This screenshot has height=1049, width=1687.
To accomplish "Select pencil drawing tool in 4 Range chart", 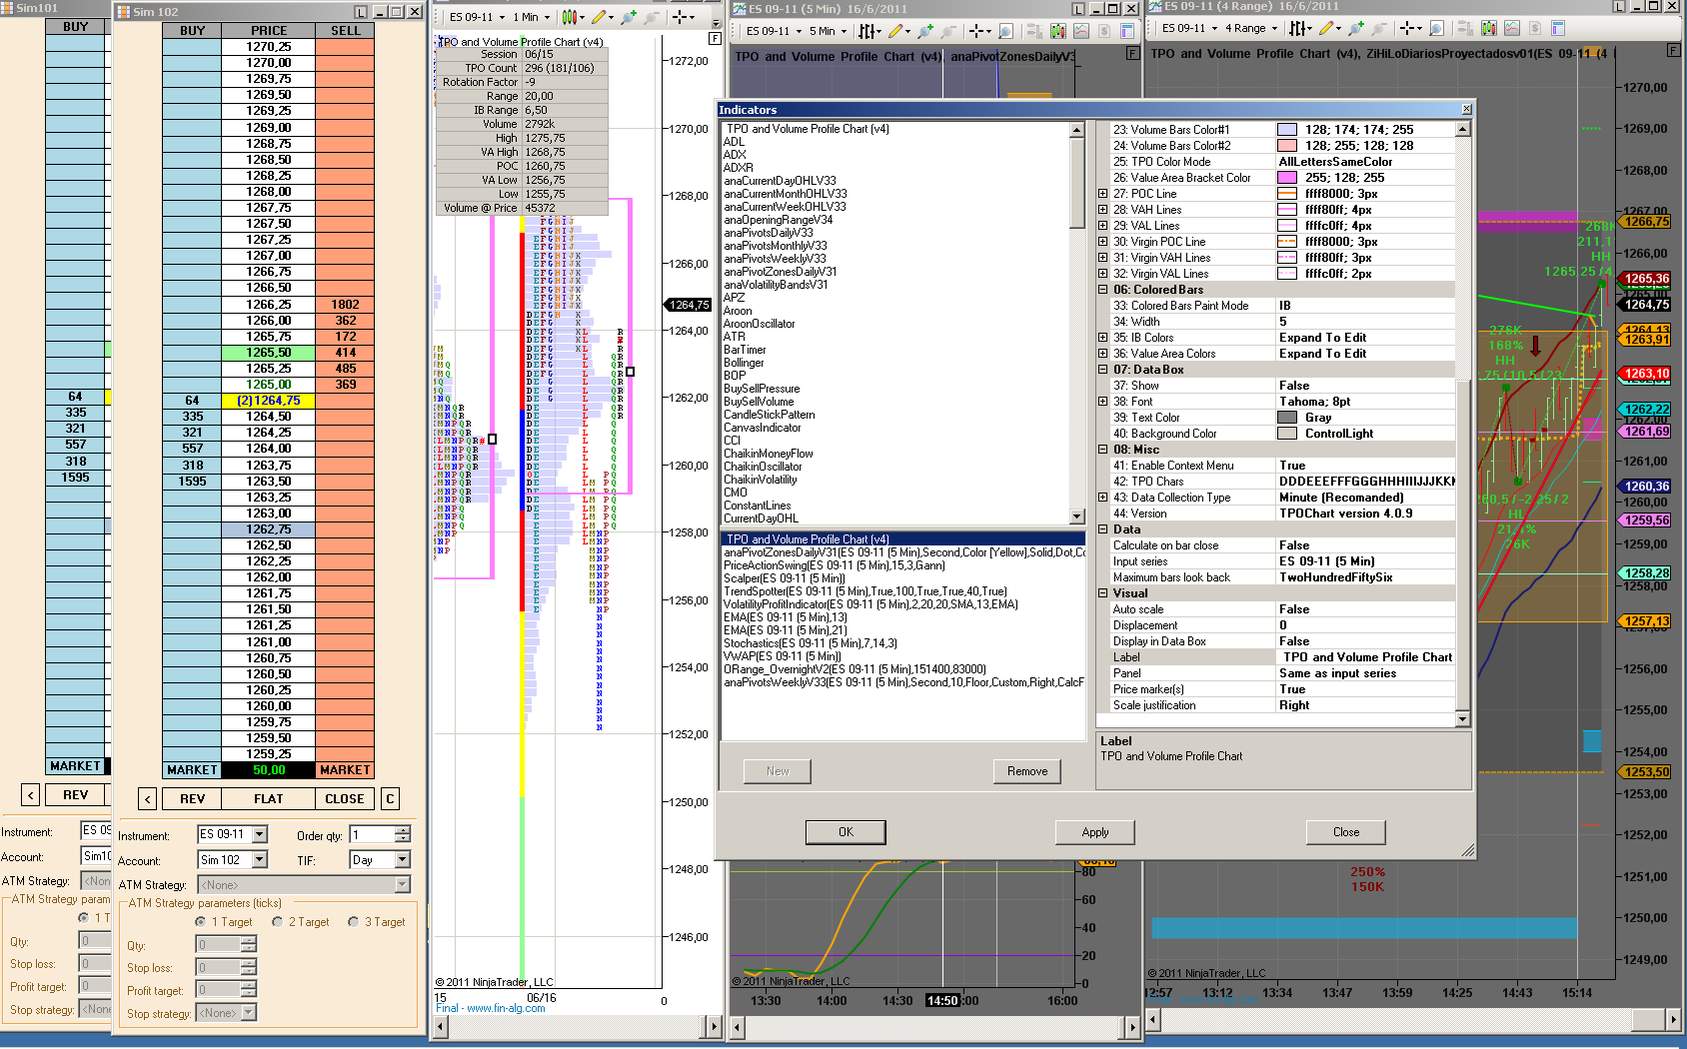I will pos(1327,28).
